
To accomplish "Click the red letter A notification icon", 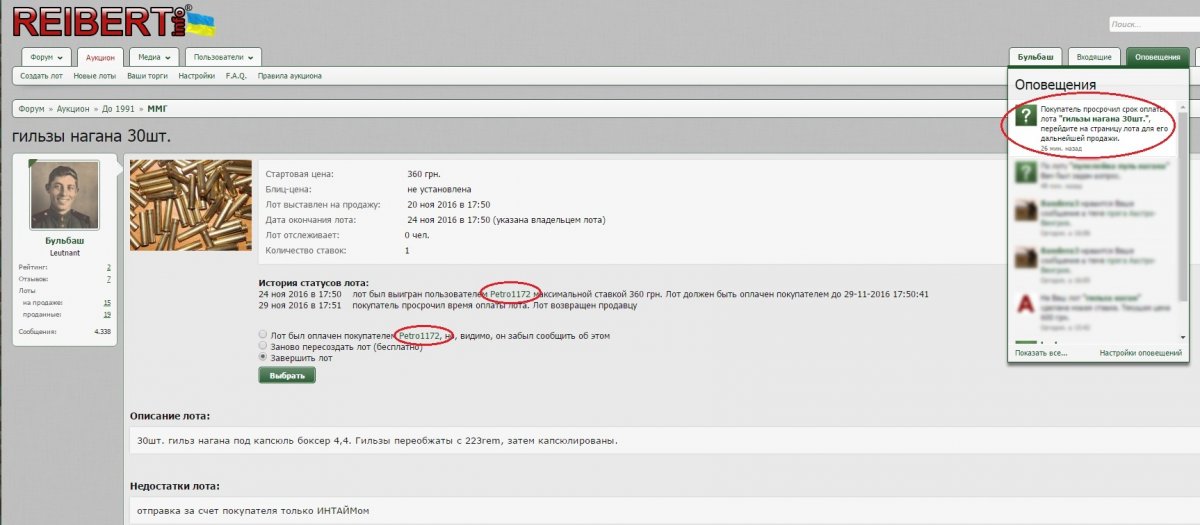I will (1025, 303).
